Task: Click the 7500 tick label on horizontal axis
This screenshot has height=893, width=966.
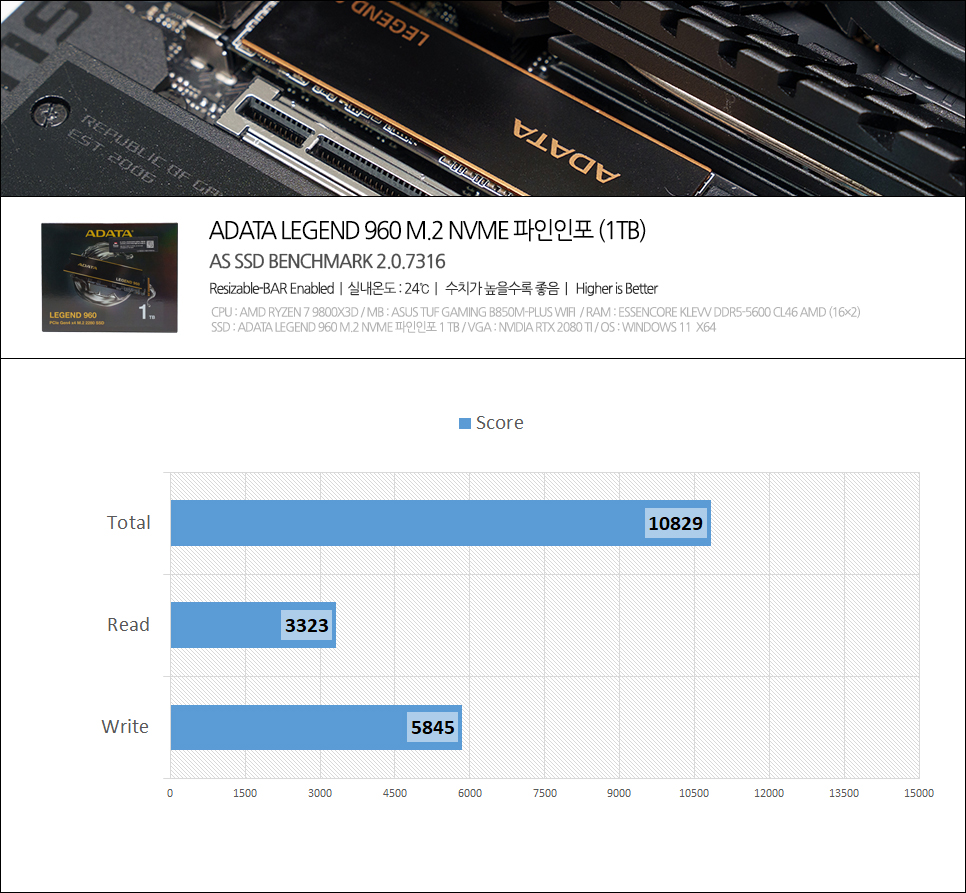Action: 544,793
